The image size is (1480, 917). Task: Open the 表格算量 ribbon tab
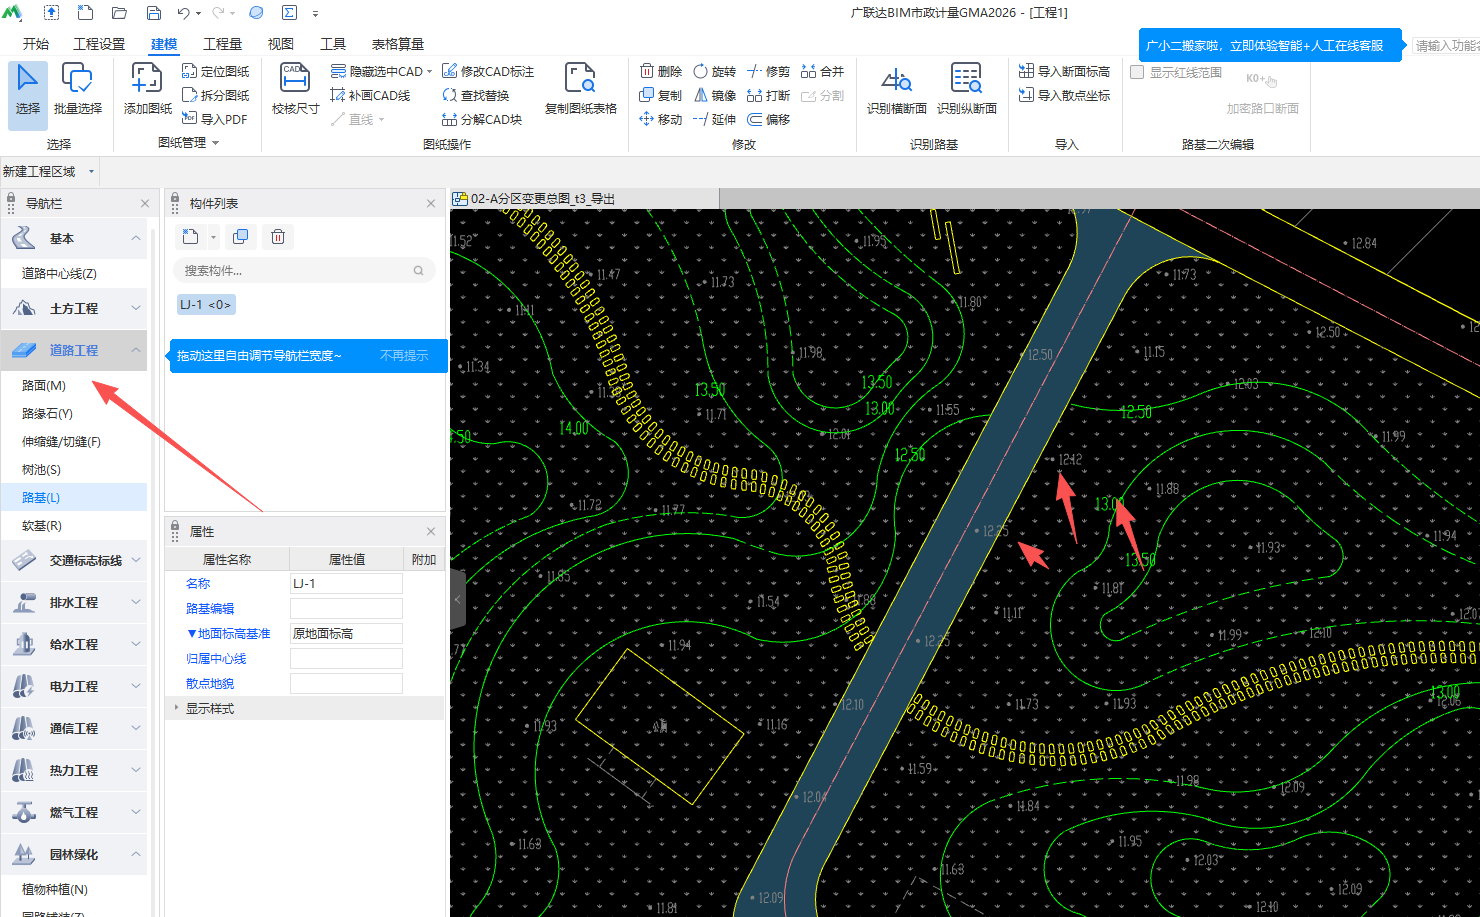click(397, 44)
